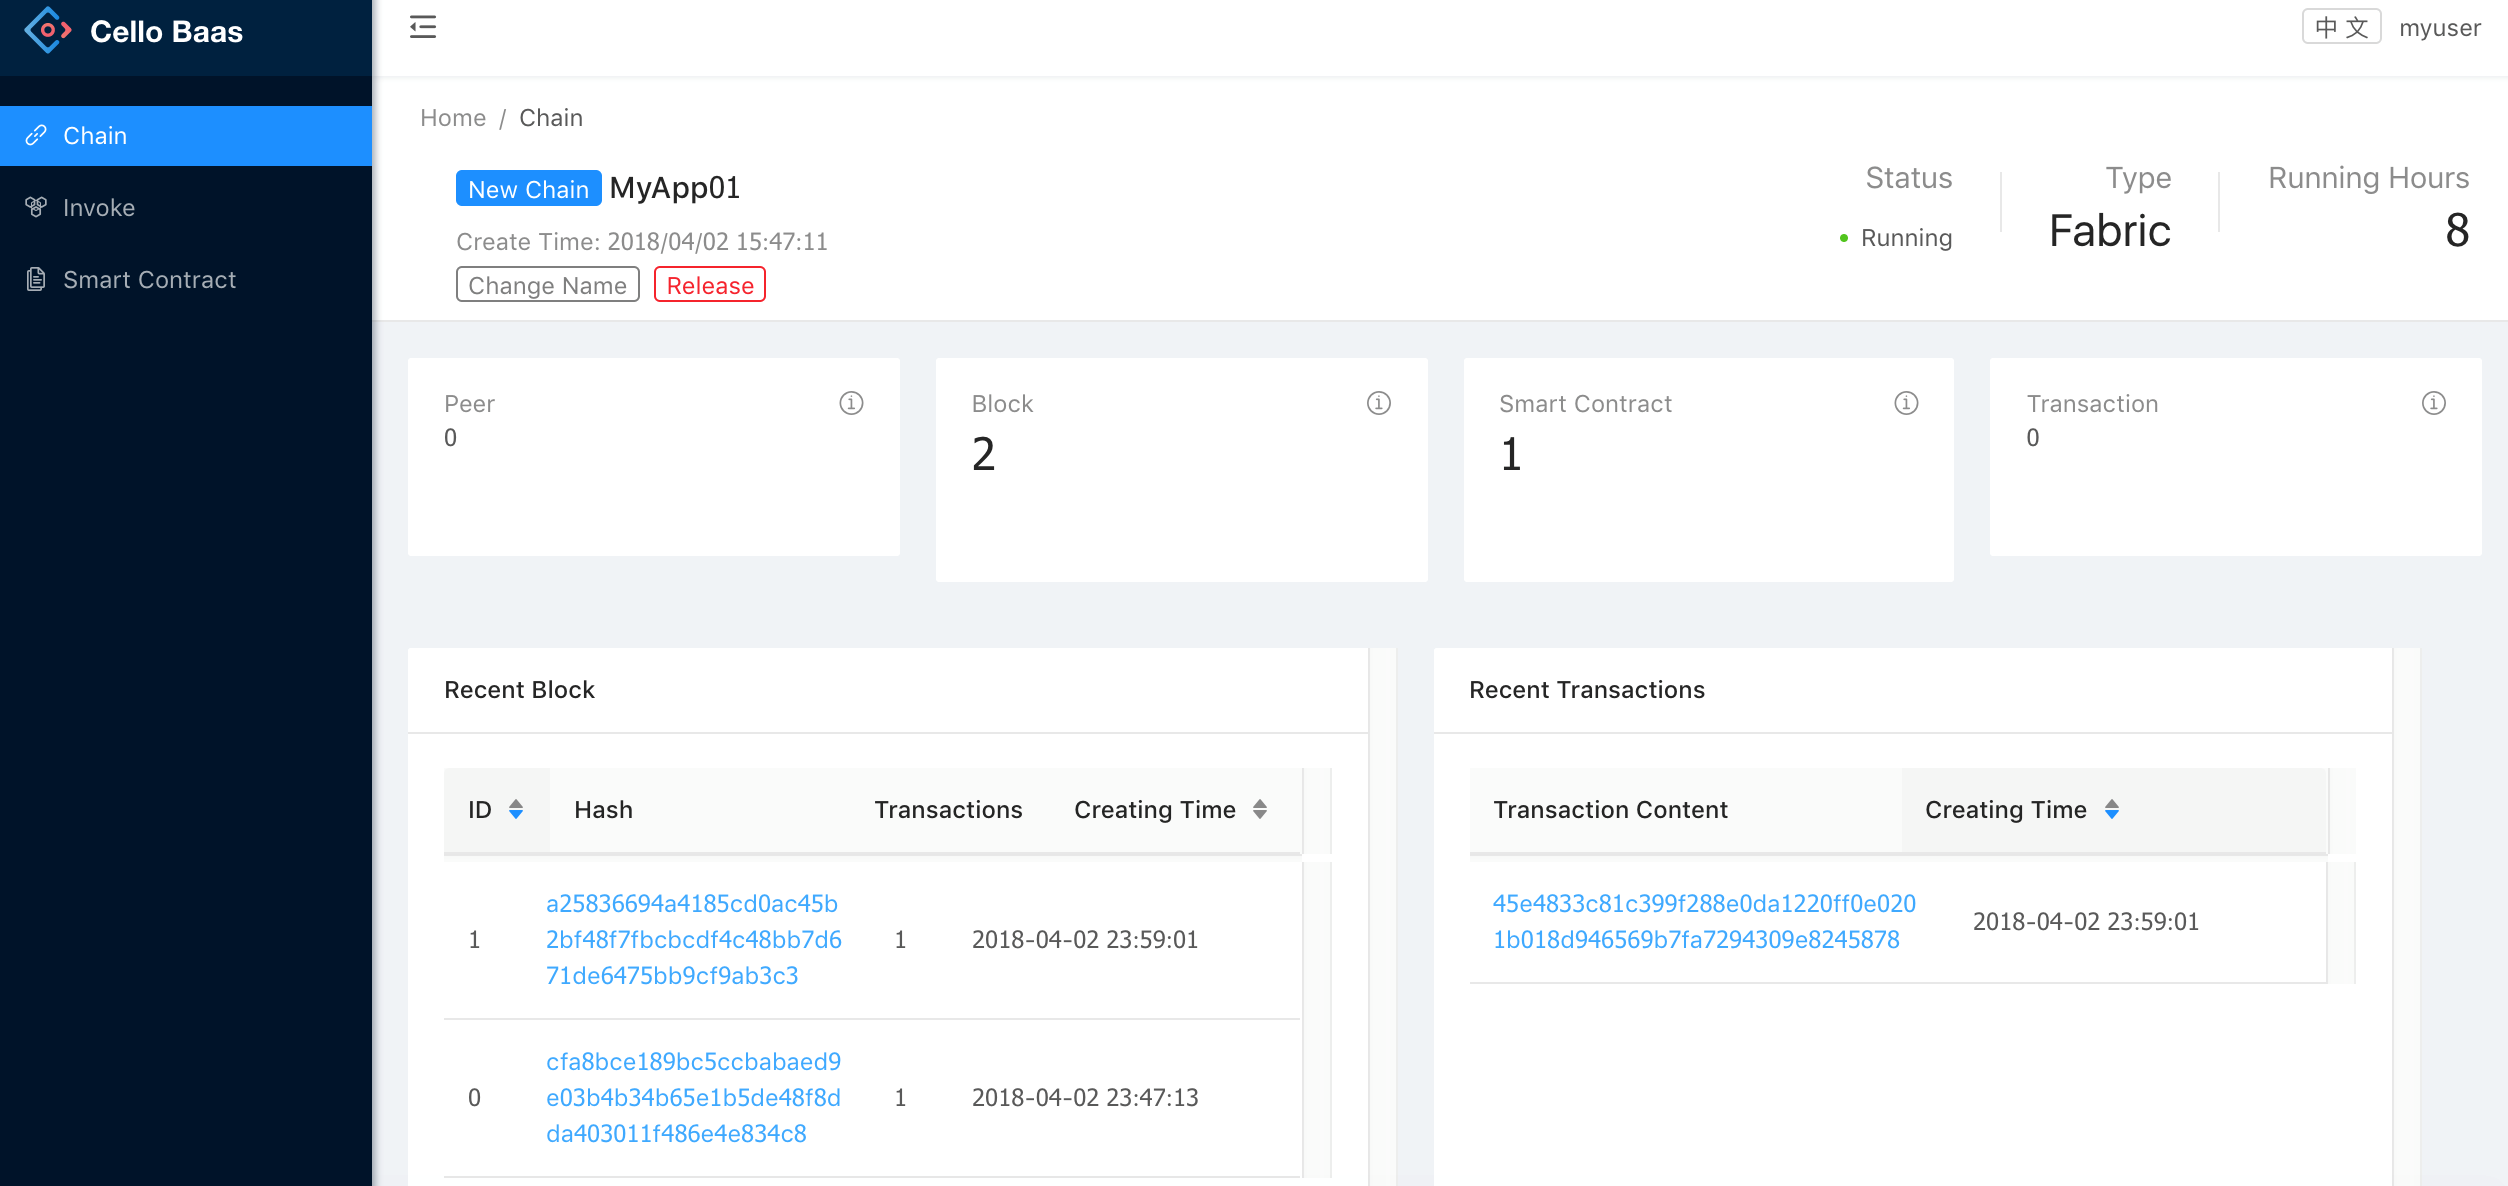The height and width of the screenshot is (1186, 2508).
Task: Open the myuser account menu
Action: (x=2440, y=28)
